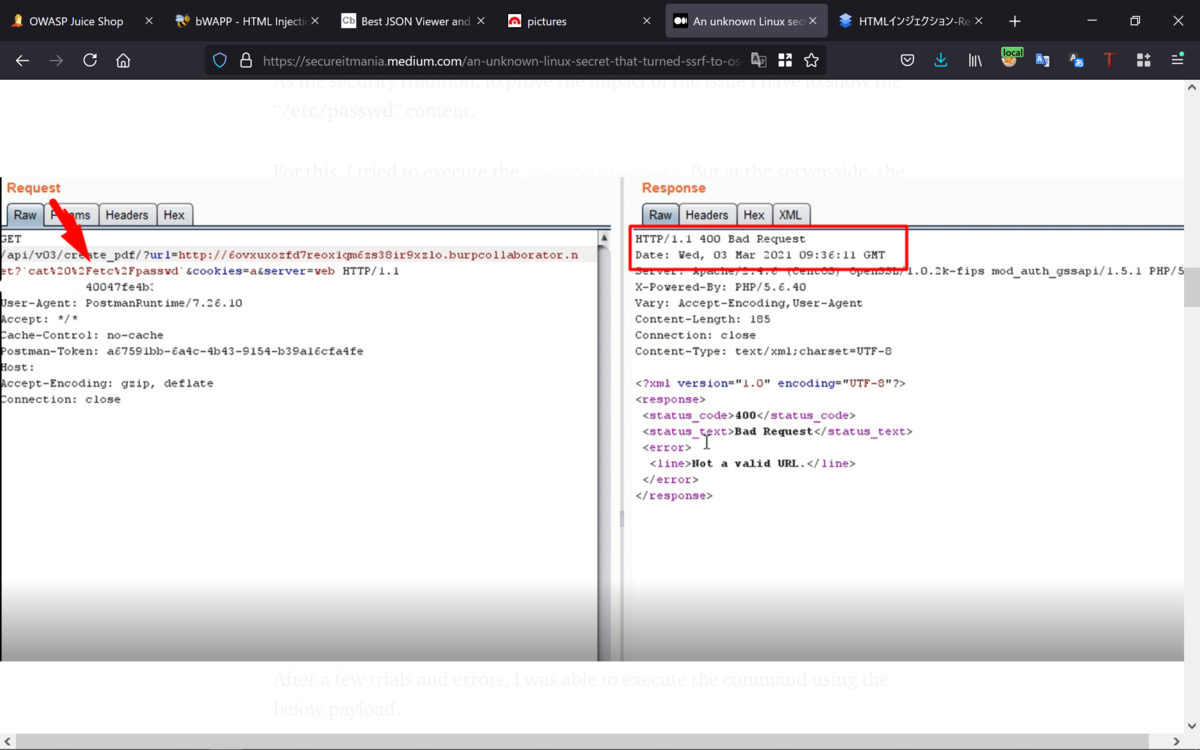
Task: Close the OWASP Juice Shop tab
Action: pyautogui.click(x=149, y=21)
